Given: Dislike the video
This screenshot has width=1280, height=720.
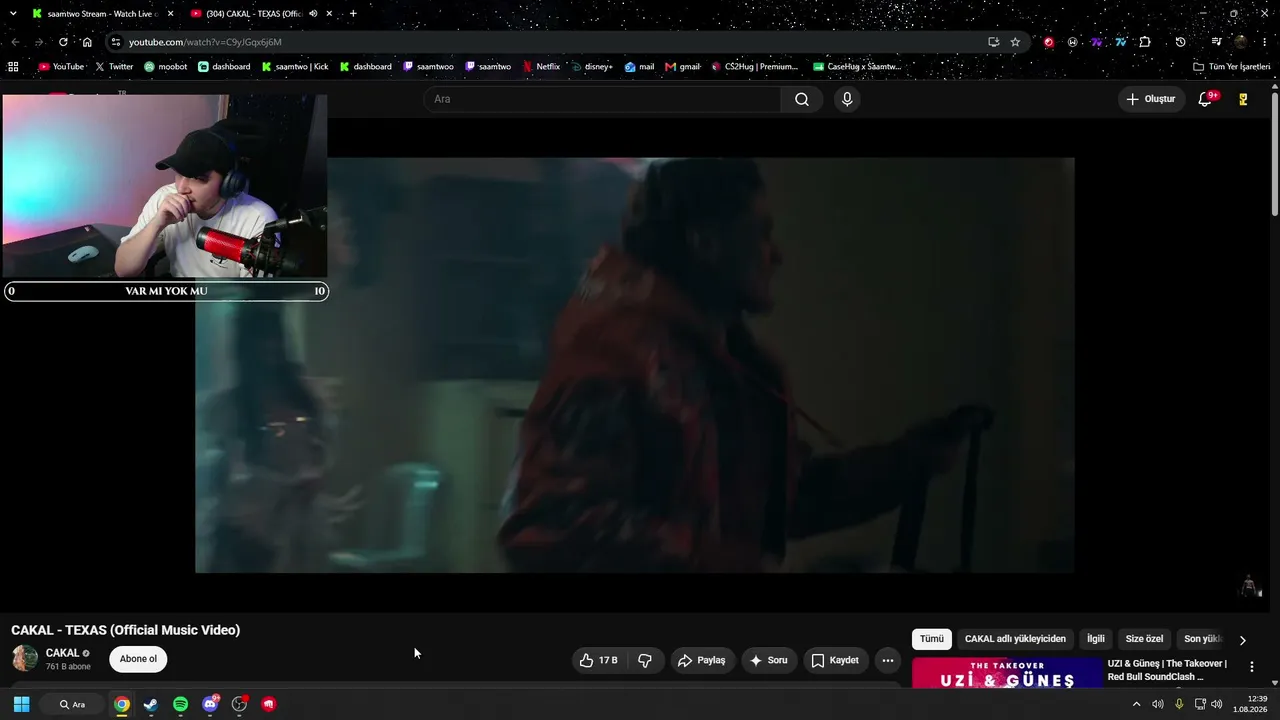Looking at the screenshot, I should [x=645, y=660].
